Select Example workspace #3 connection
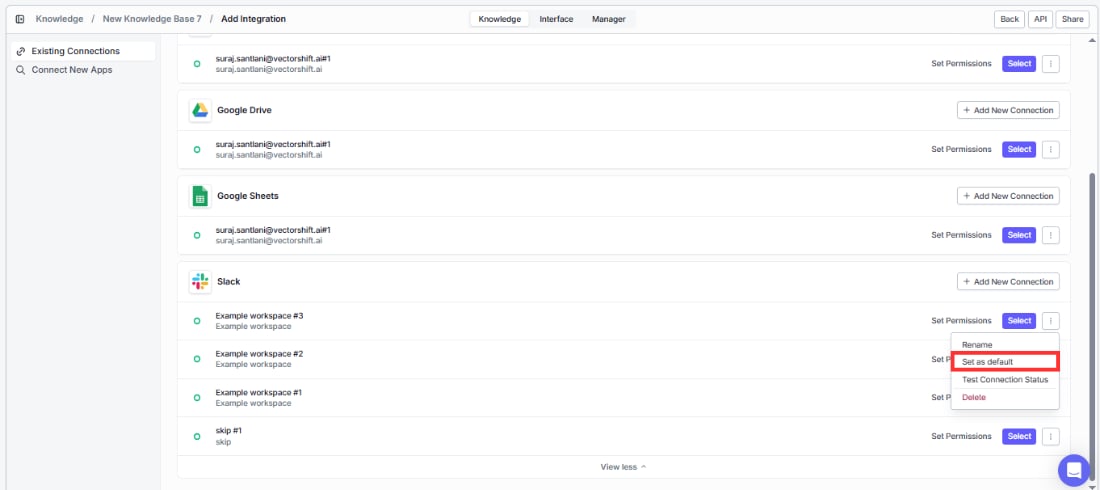 1019,321
